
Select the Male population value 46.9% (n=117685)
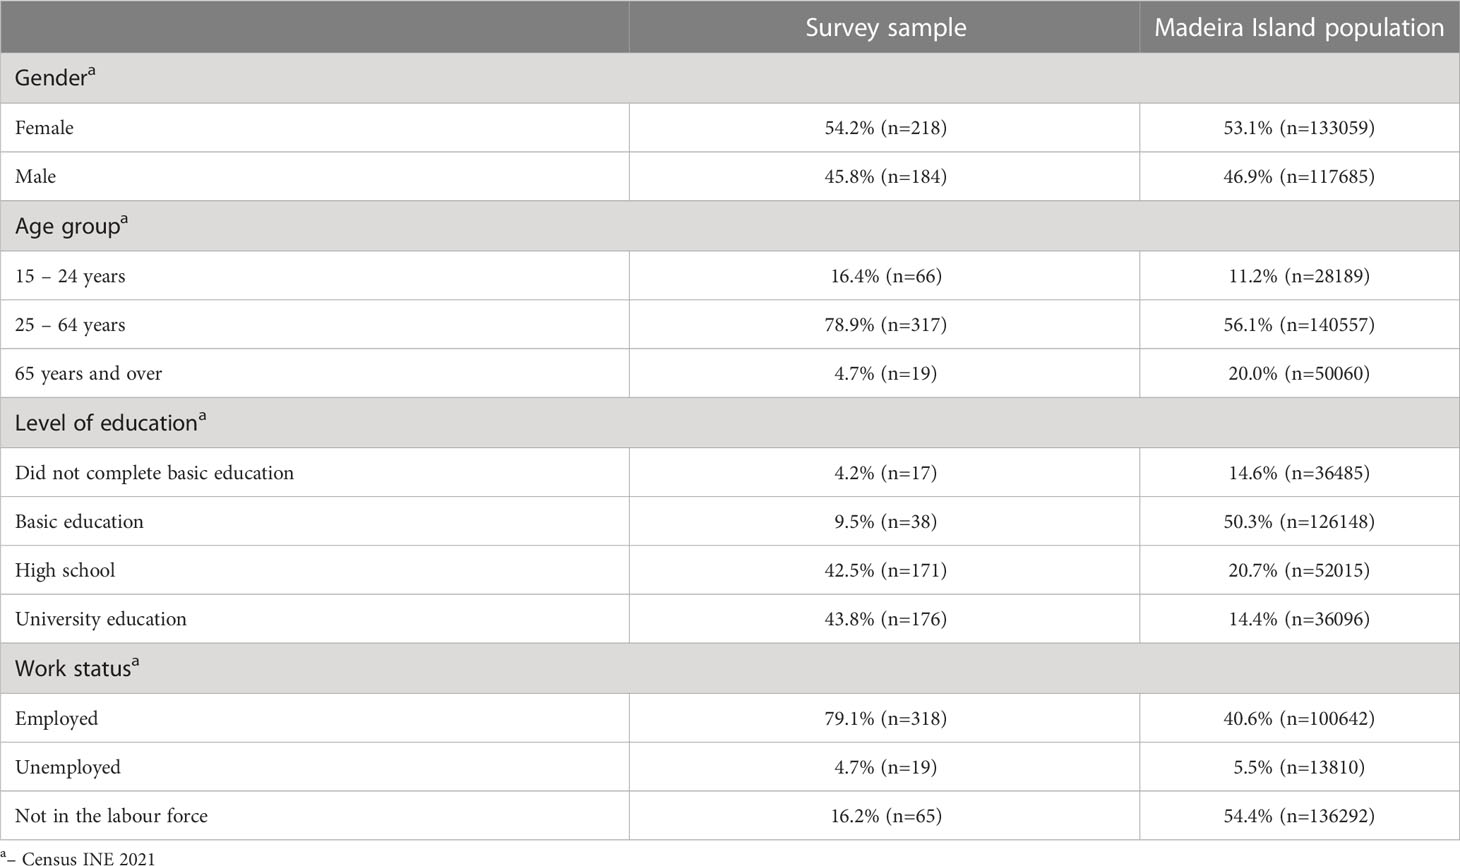[1299, 177]
